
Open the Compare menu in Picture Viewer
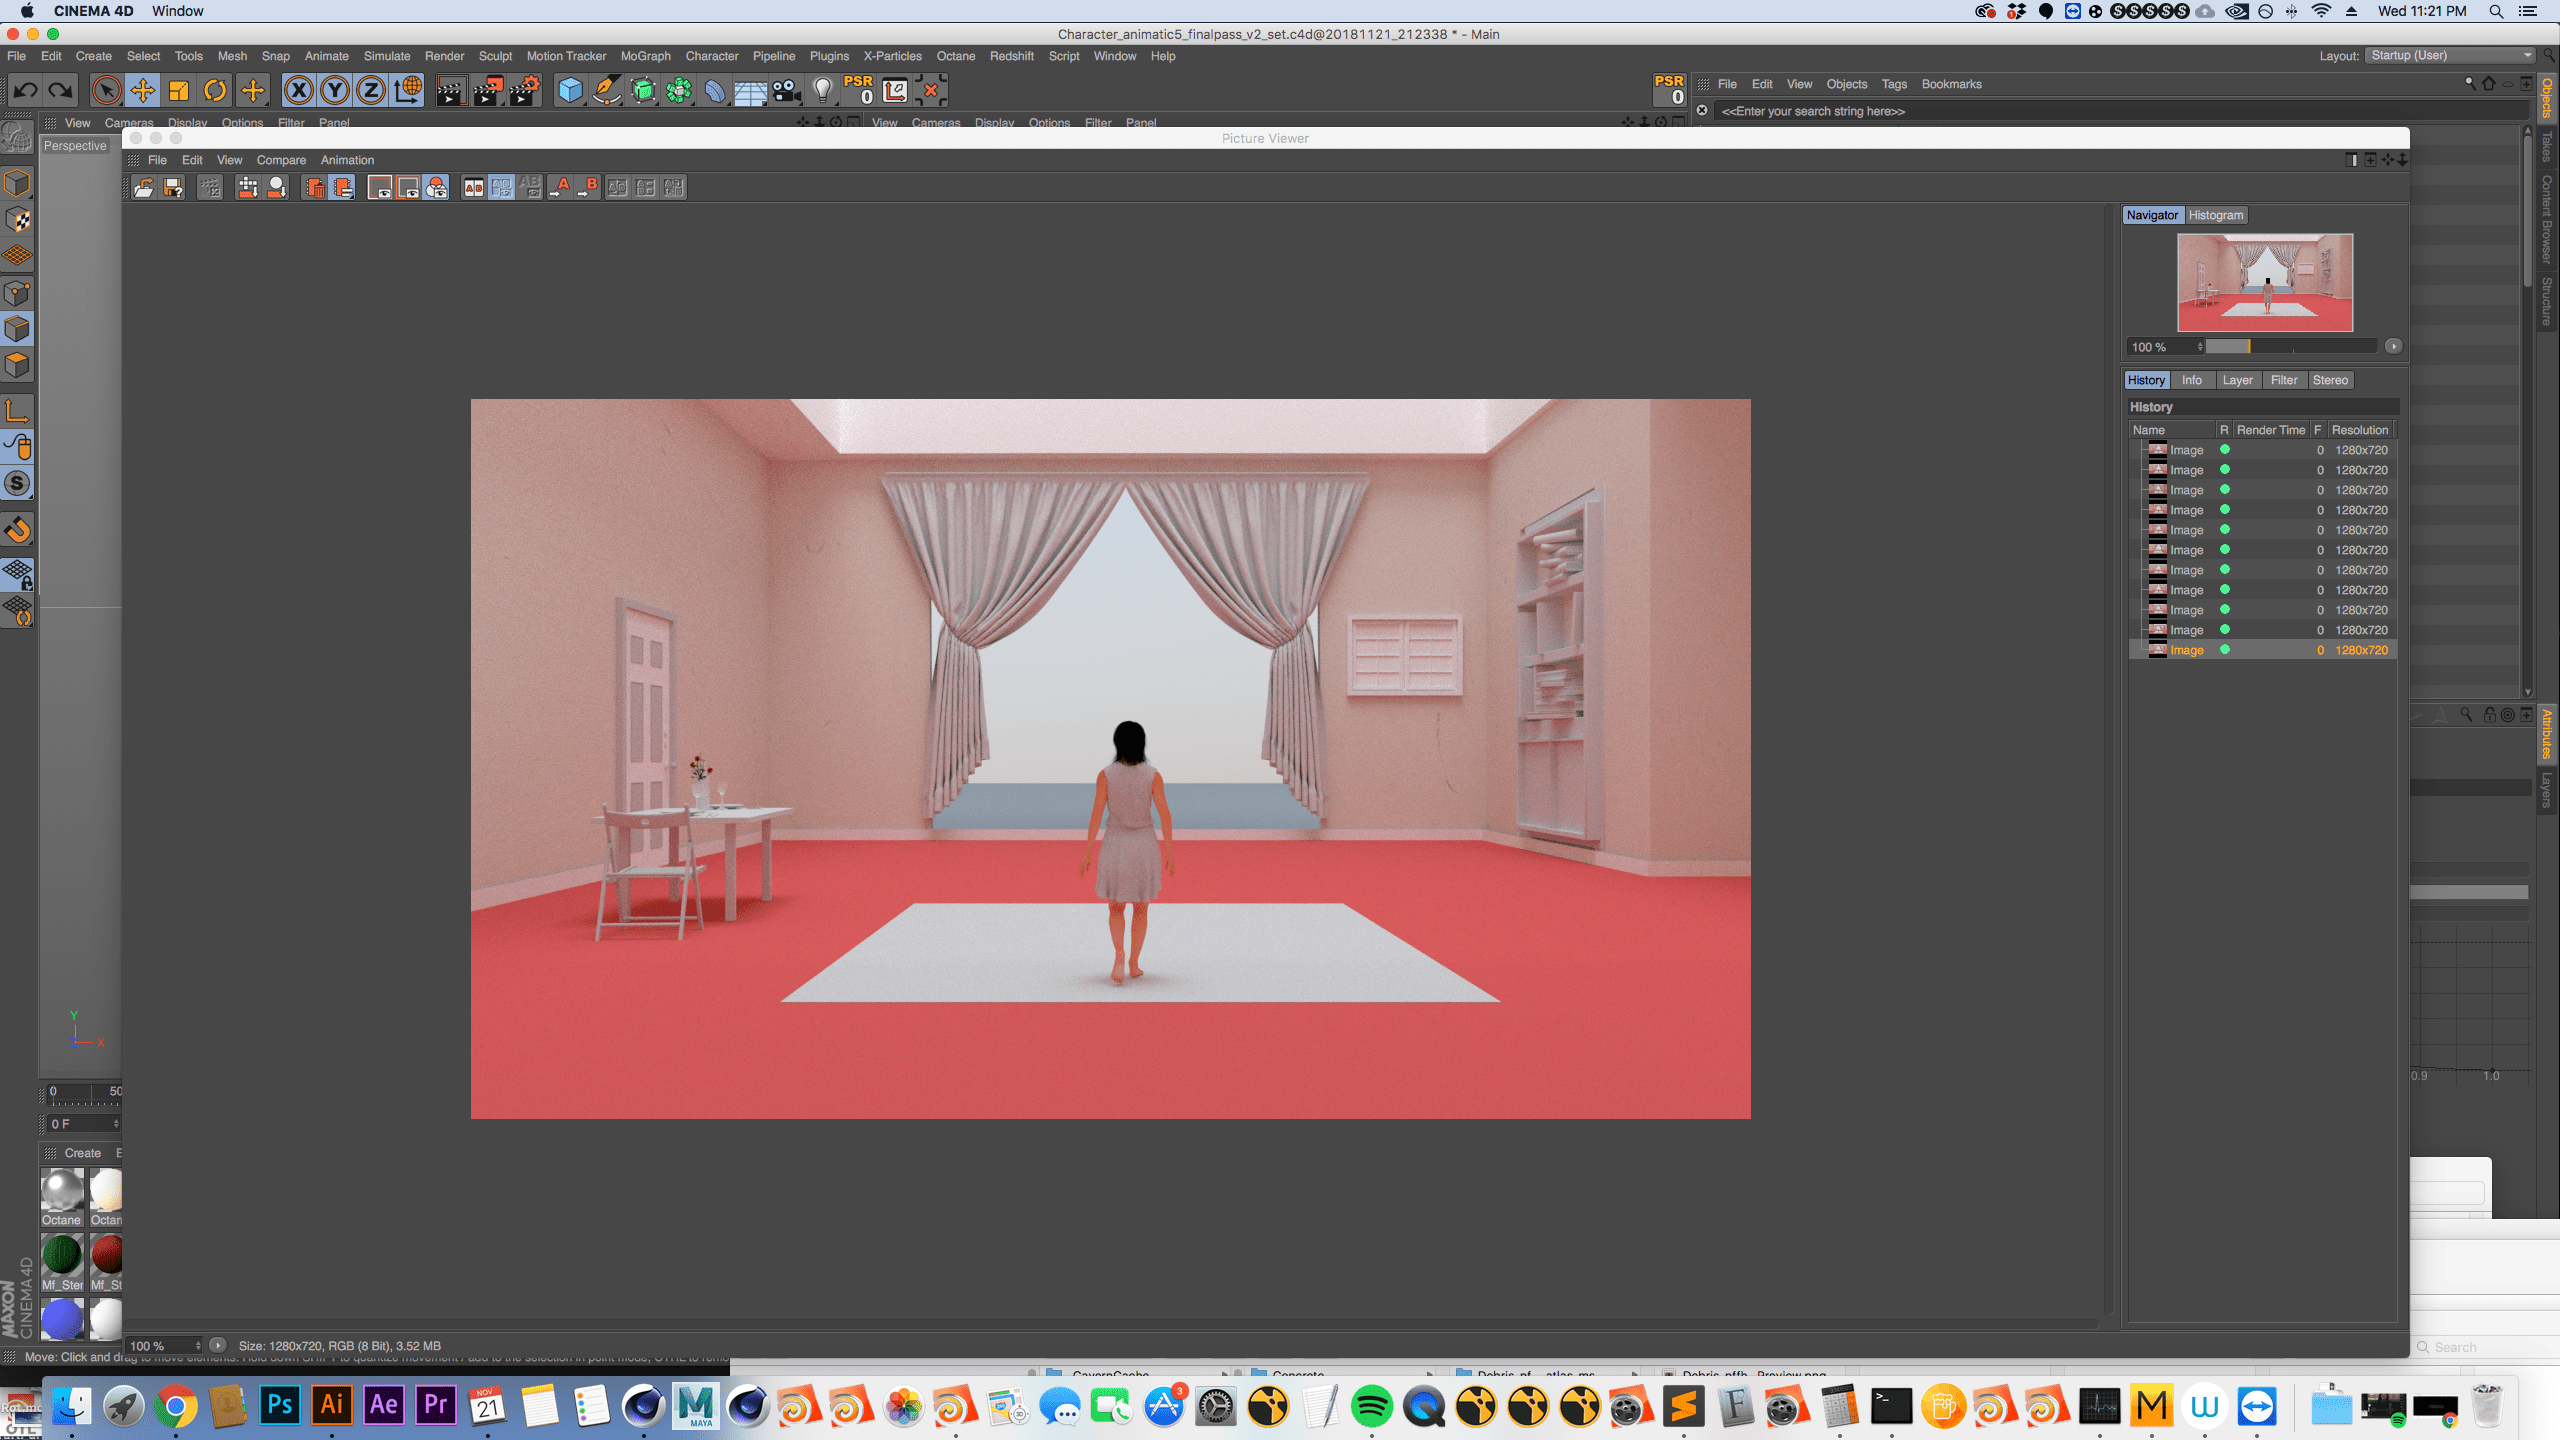pyautogui.click(x=281, y=160)
